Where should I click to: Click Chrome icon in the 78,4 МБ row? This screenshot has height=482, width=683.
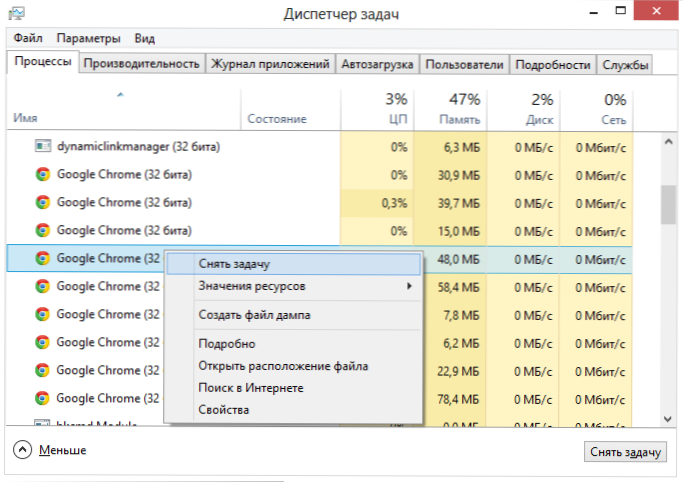pos(43,398)
